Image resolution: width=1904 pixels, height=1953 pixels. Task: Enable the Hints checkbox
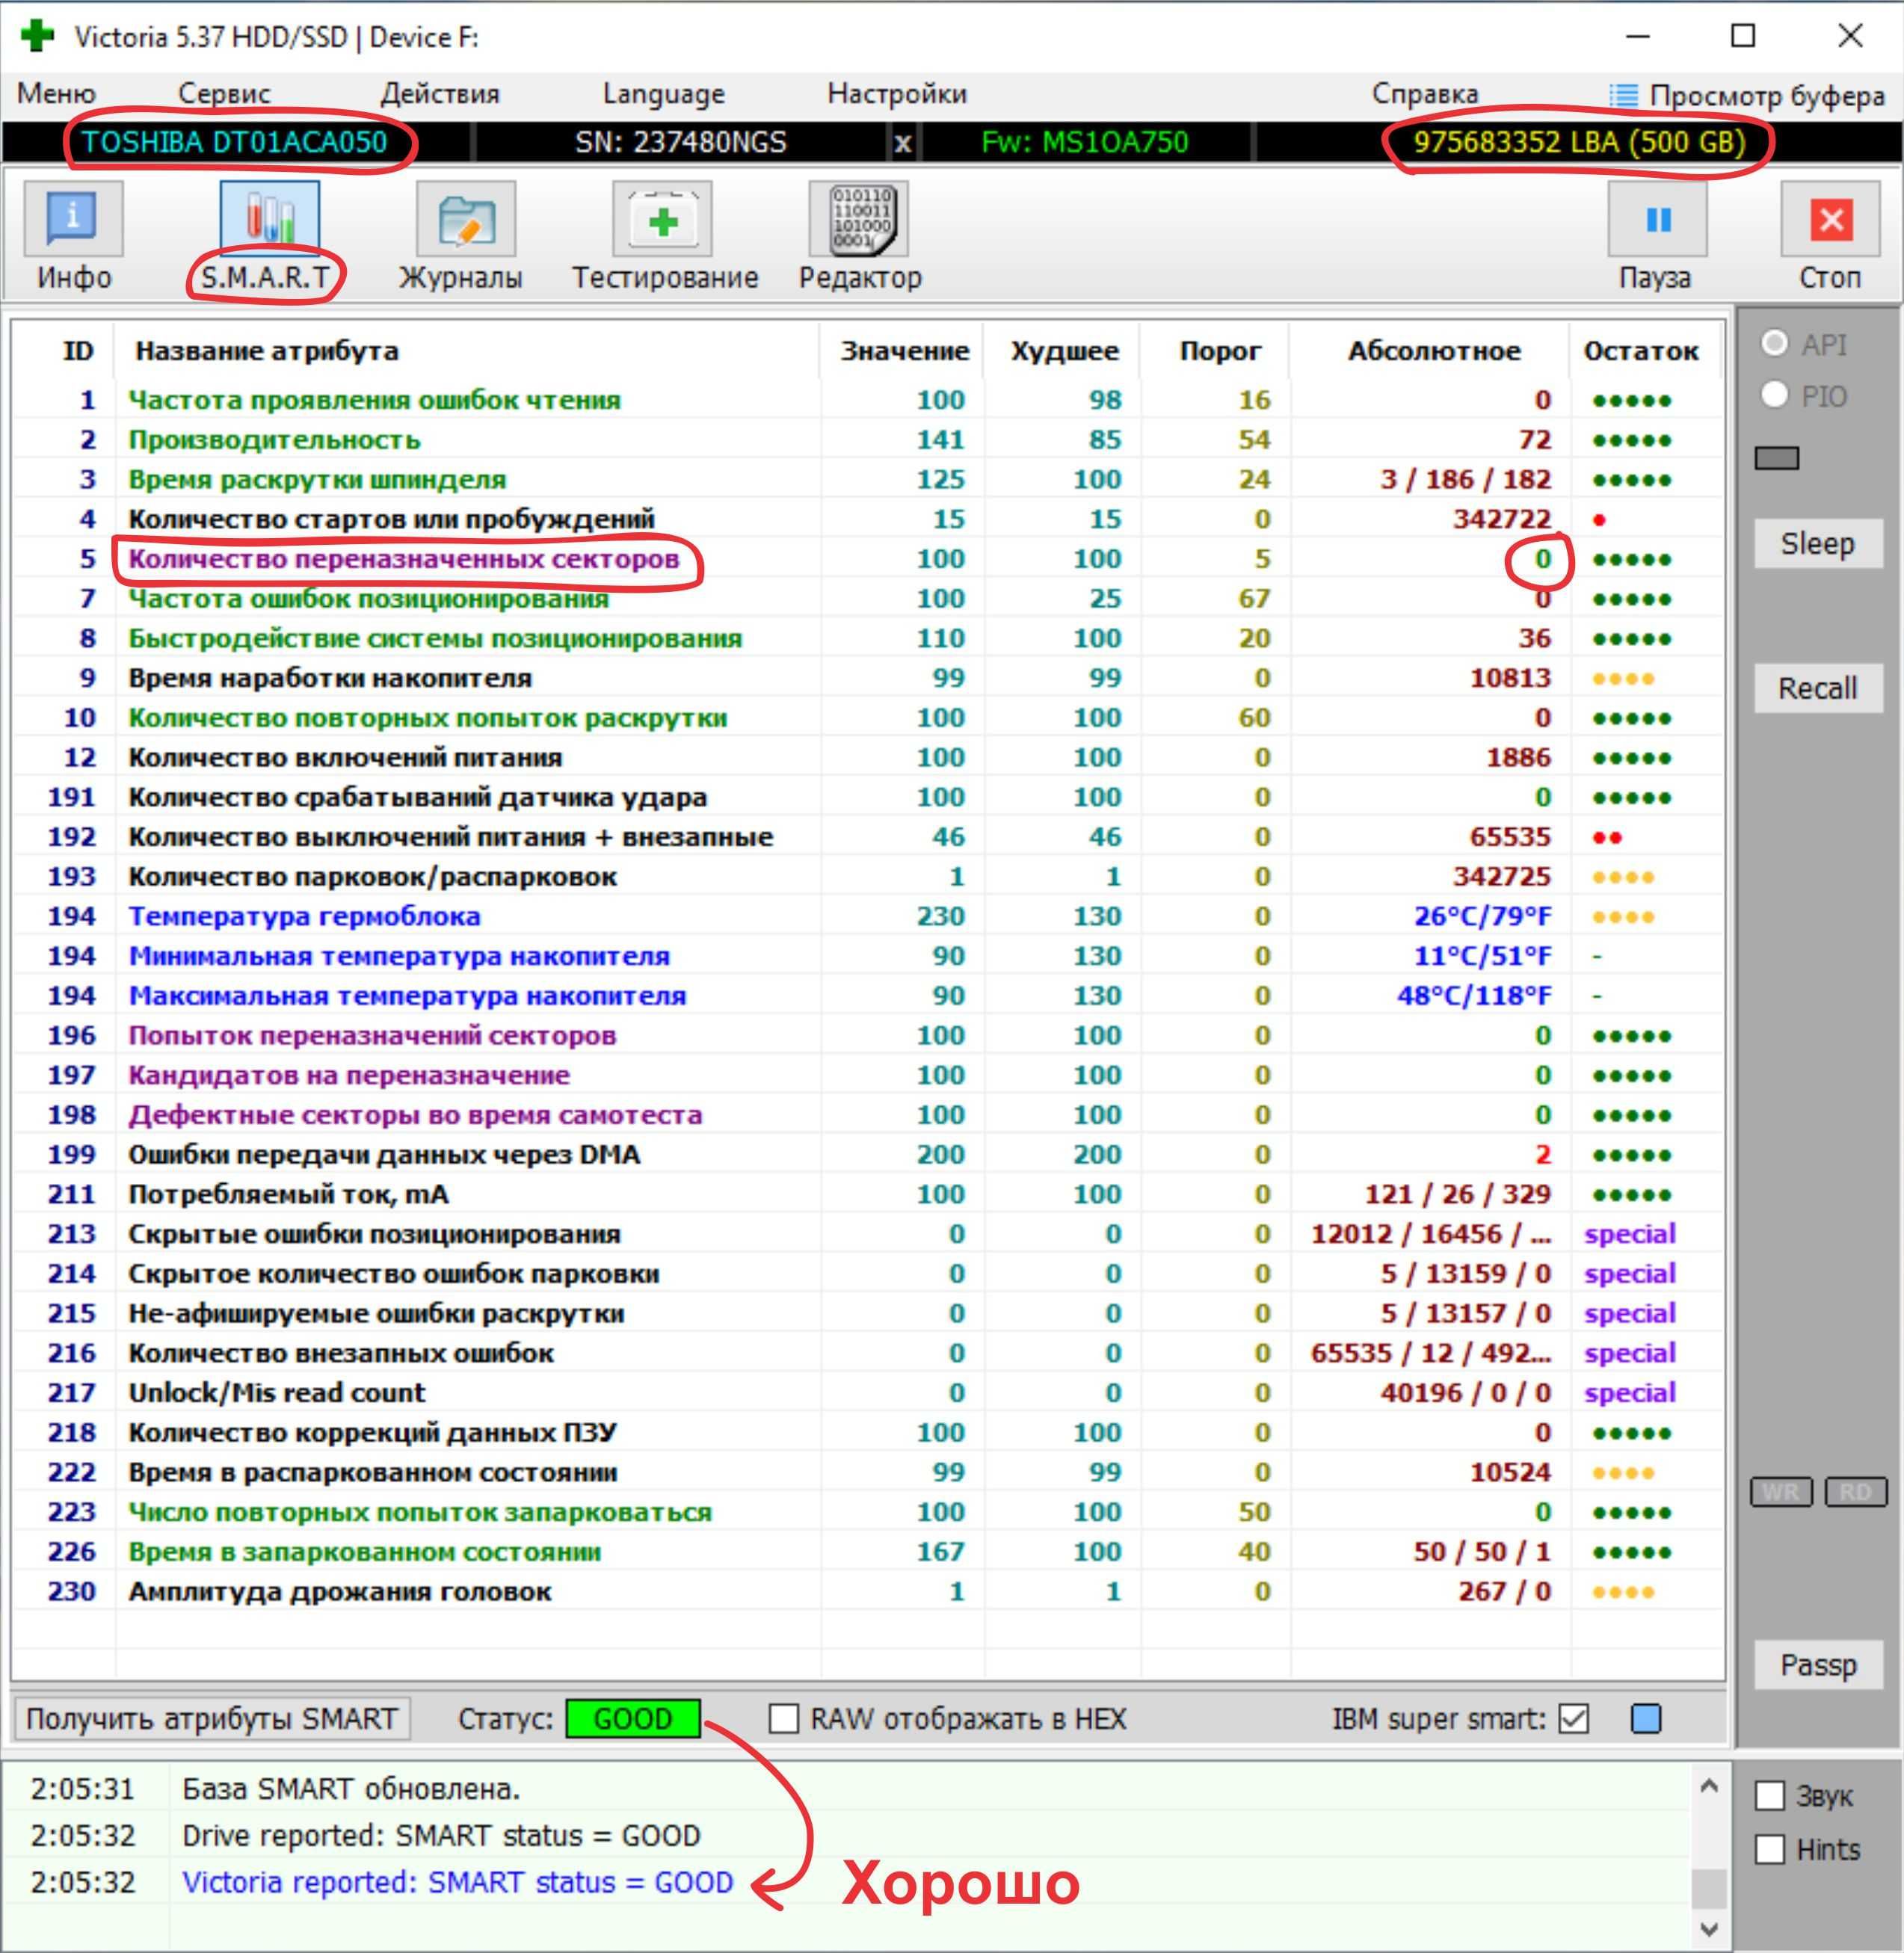(x=1769, y=1849)
